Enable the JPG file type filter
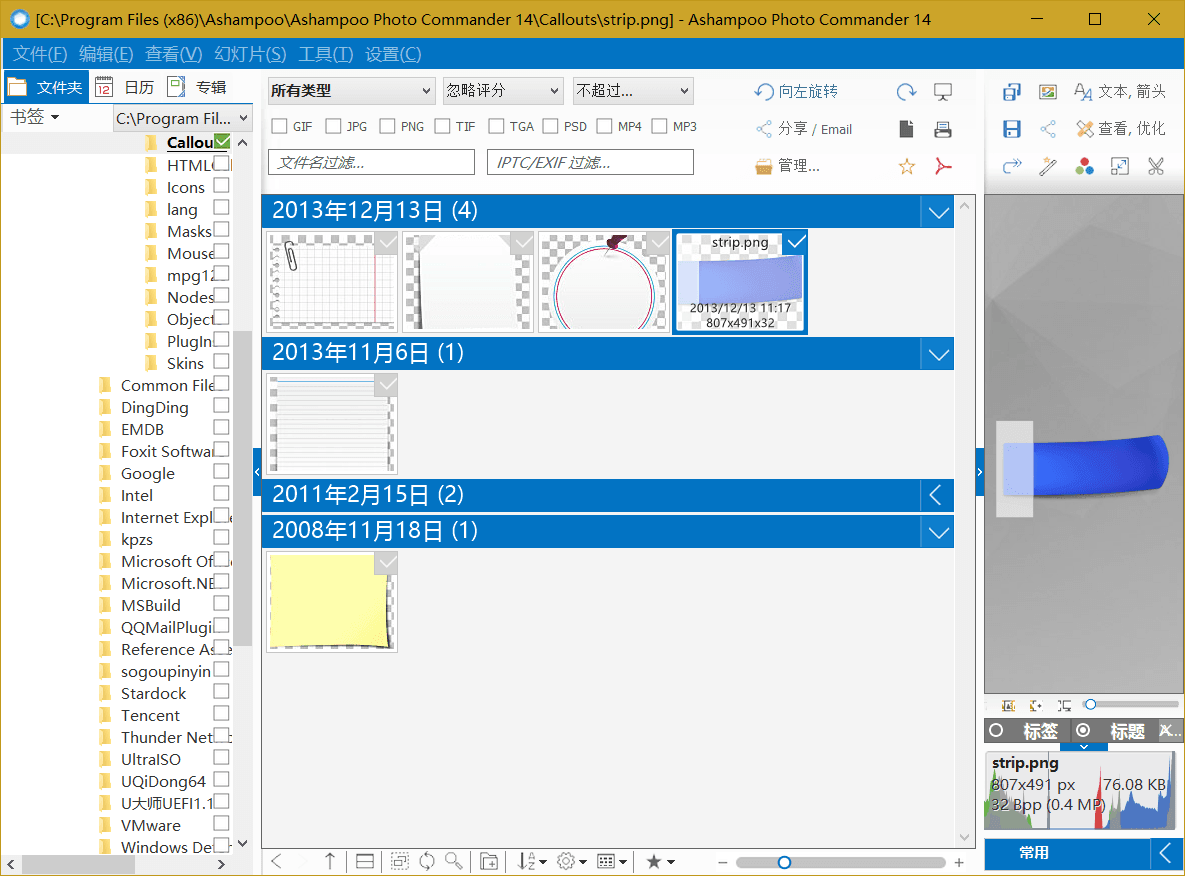This screenshot has height=876, width=1185. click(333, 126)
